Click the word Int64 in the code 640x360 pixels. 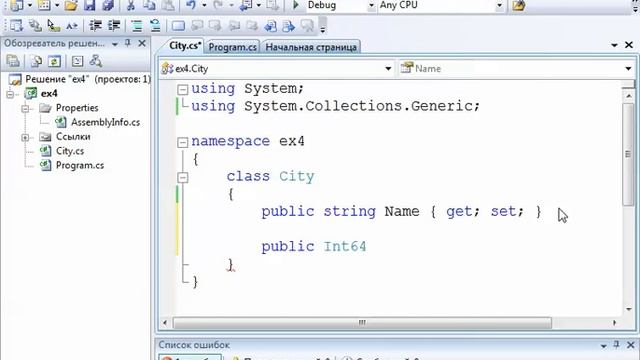[345, 247]
